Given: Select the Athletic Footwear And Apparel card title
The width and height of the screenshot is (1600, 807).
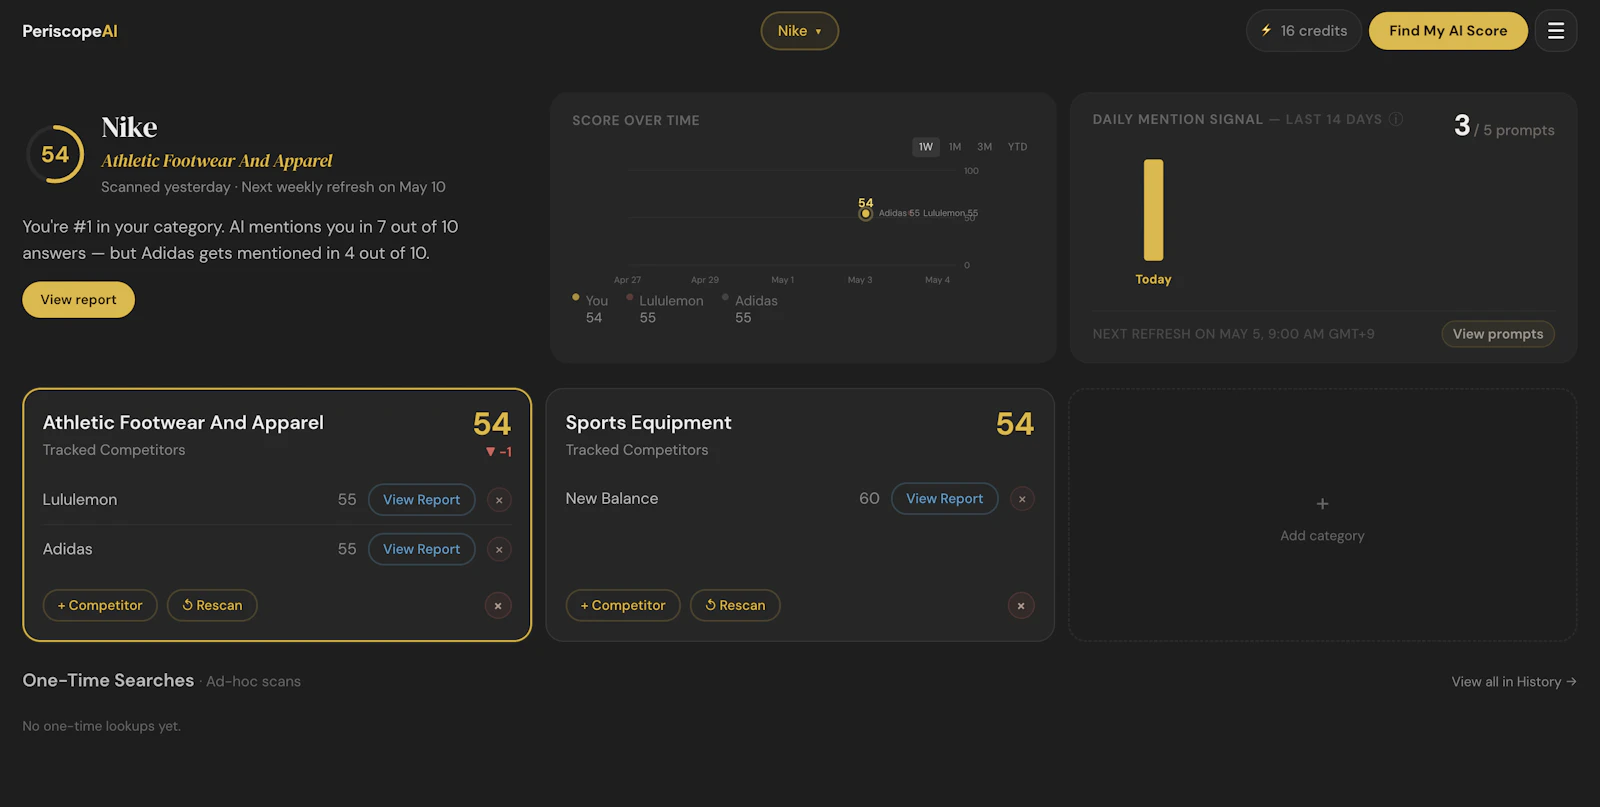Looking at the screenshot, I should (x=183, y=423).
